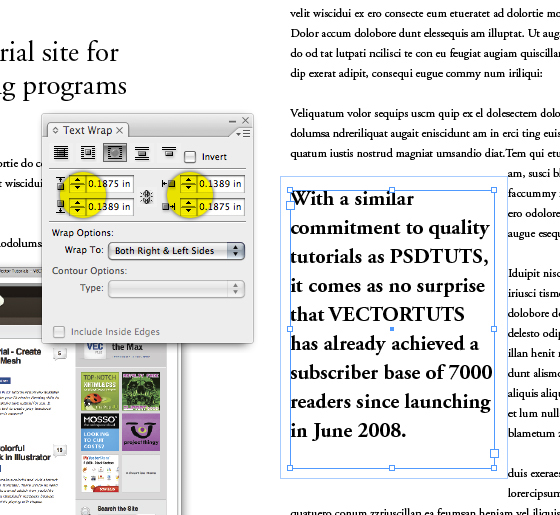Click the top offset field 0.1875 in
560x515 pixels.
tap(110, 184)
